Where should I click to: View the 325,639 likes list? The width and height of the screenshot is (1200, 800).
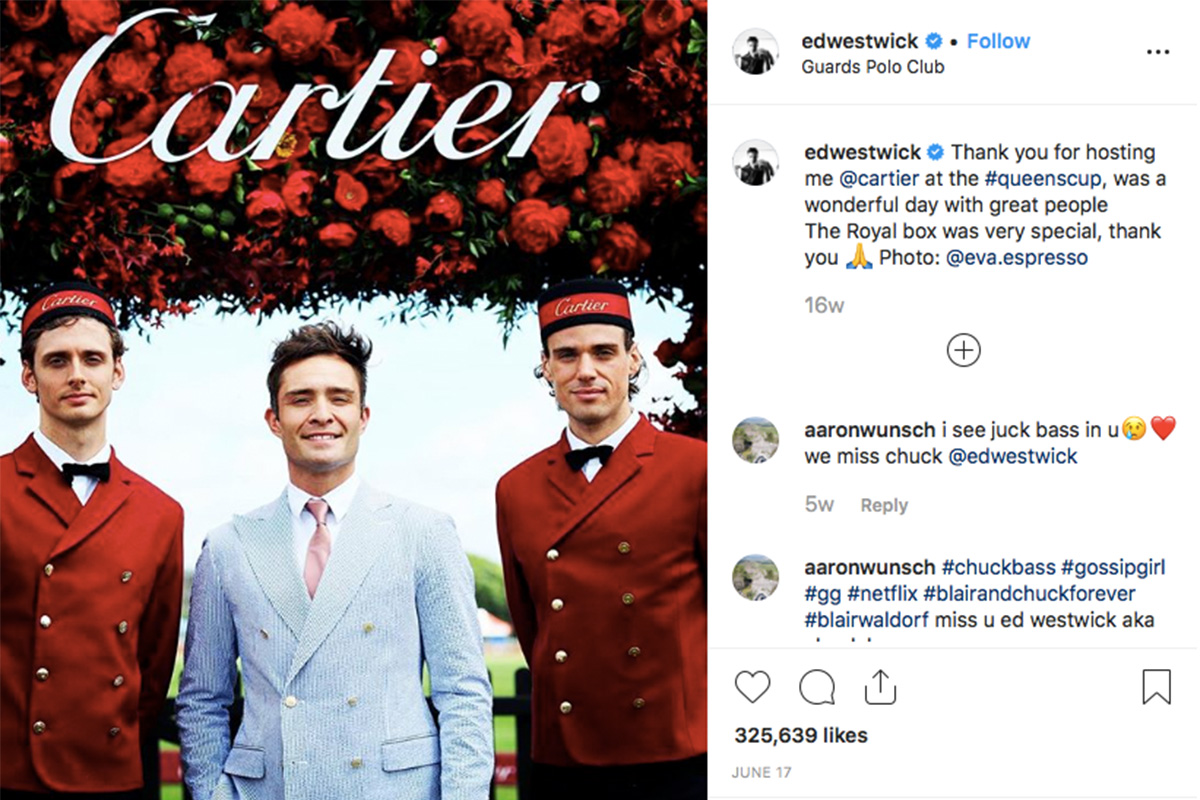click(801, 735)
